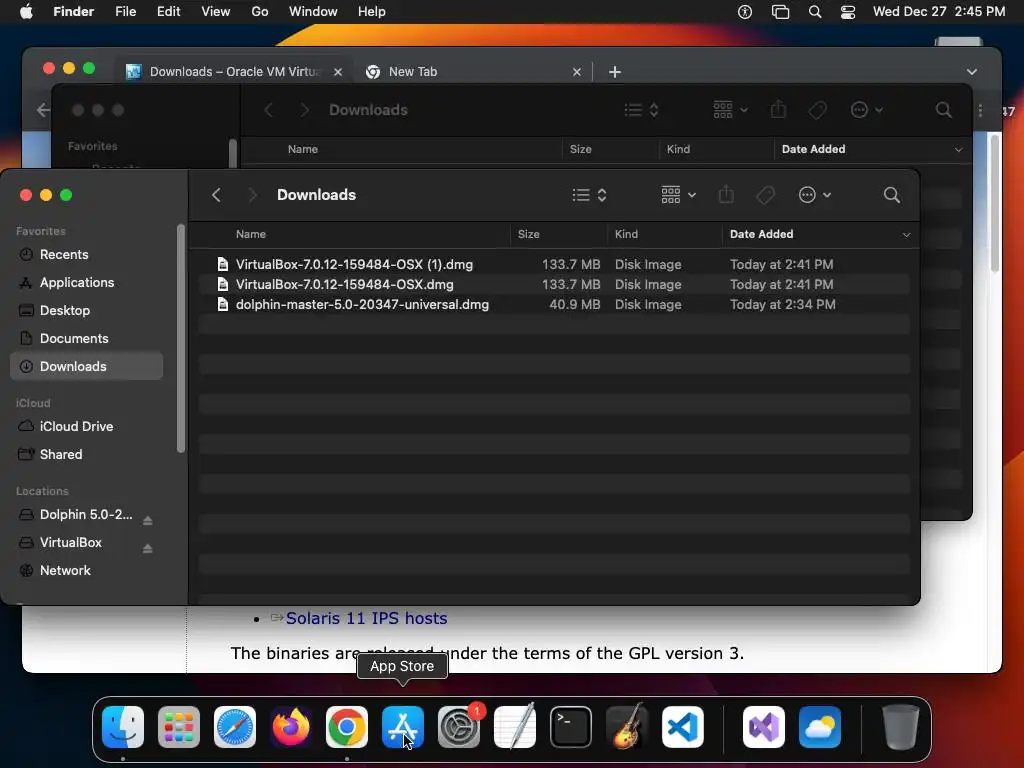Open Group By dropdown in rear Finder window
Screen dimensions: 1024x768
(x=730, y=110)
